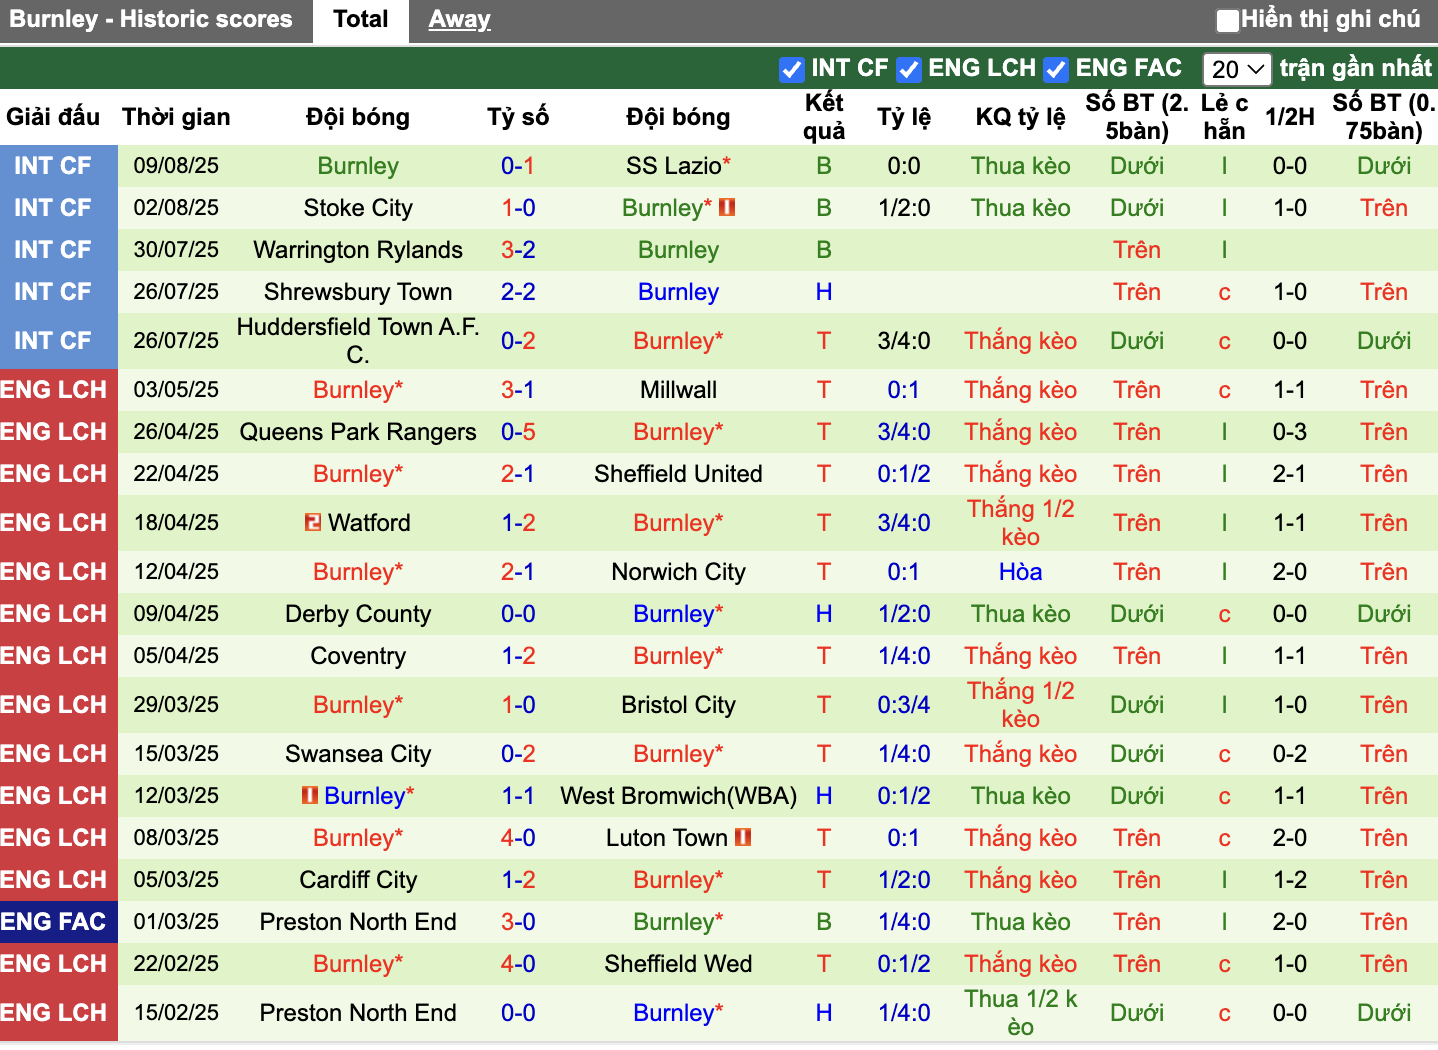Viewport: 1438px width, 1050px height.
Task: Click Sheffield United team name
Action: pyautogui.click(x=678, y=474)
